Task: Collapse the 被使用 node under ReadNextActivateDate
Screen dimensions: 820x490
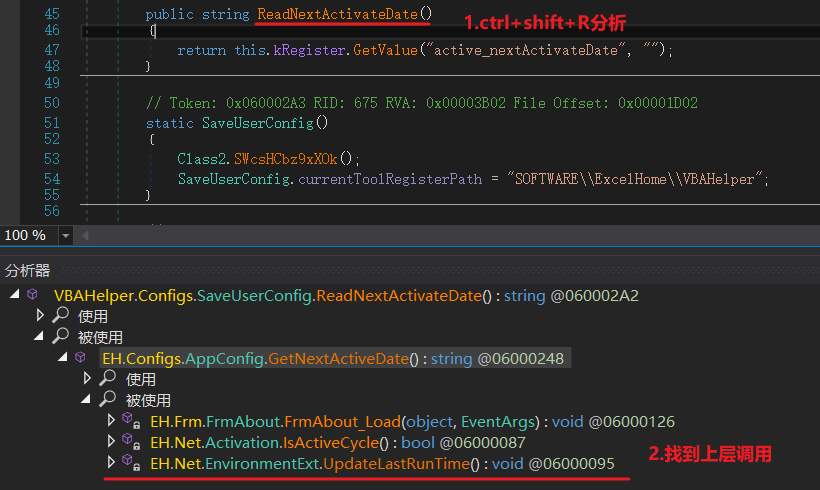Action: pos(39,336)
